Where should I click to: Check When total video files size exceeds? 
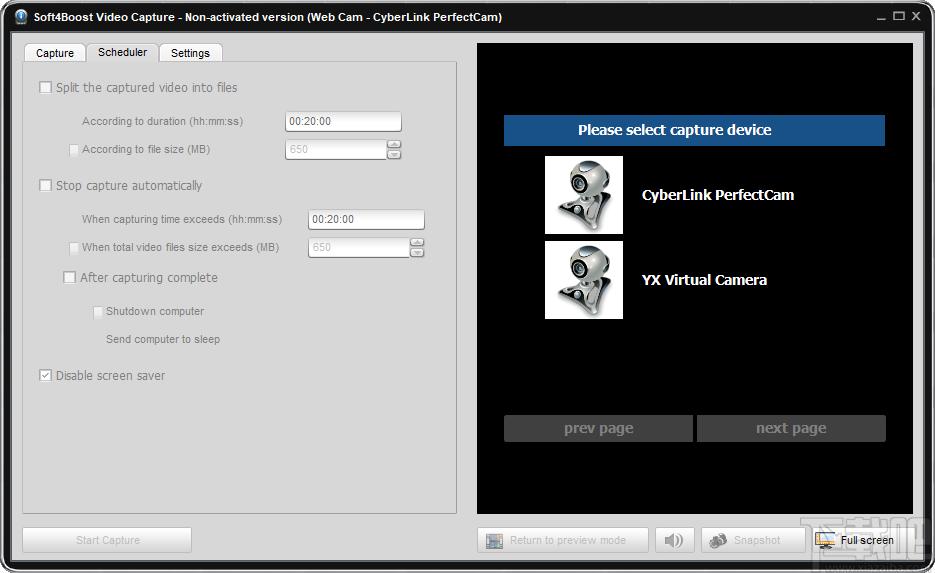(x=74, y=247)
